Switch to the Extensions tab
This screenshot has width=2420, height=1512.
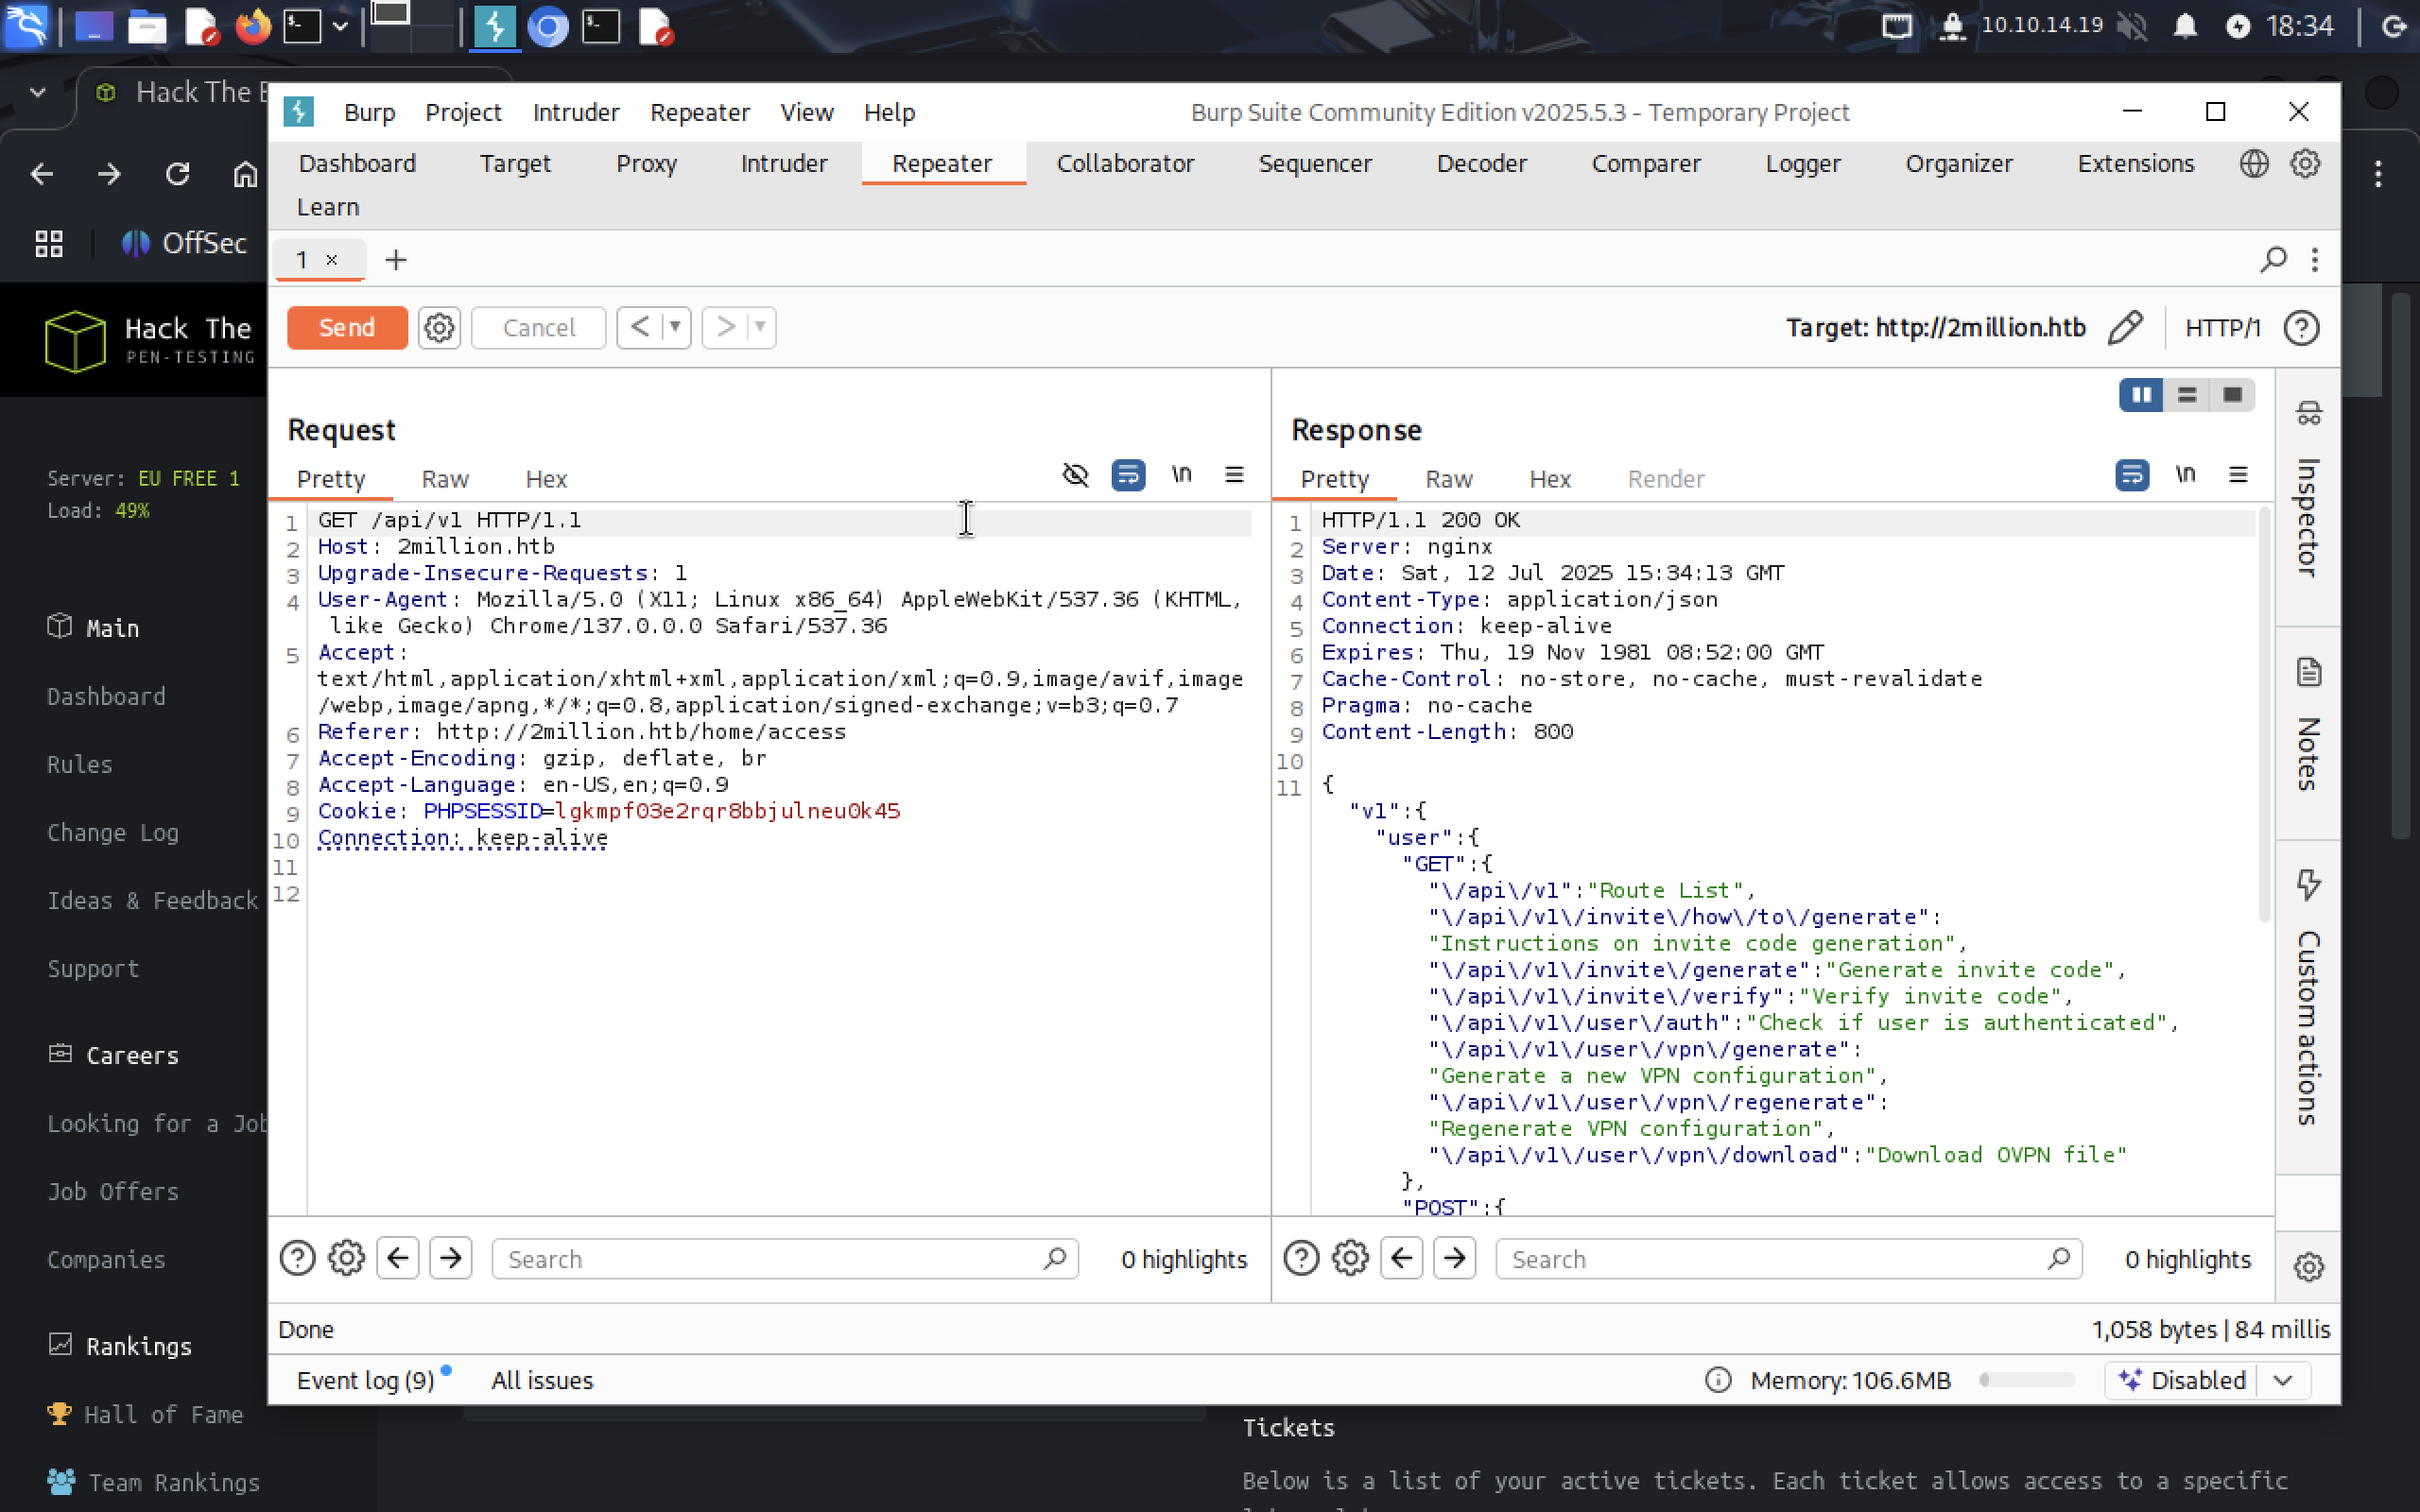pyautogui.click(x=2136, y=163)
